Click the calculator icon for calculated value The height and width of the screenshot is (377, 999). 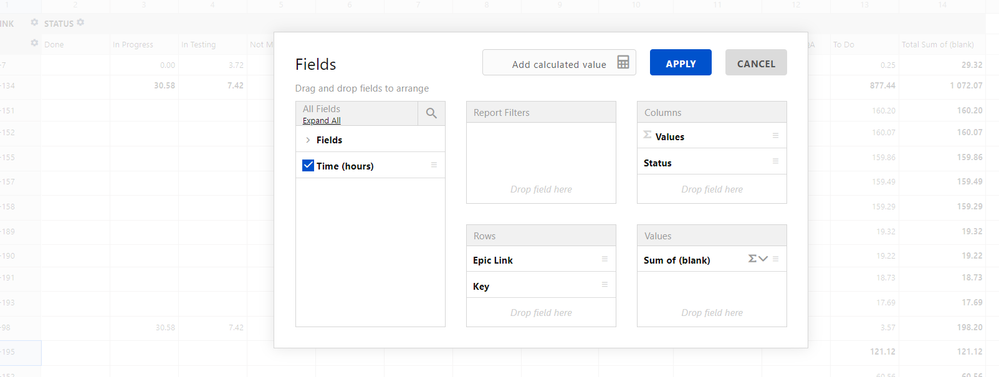tap(623, 62)
